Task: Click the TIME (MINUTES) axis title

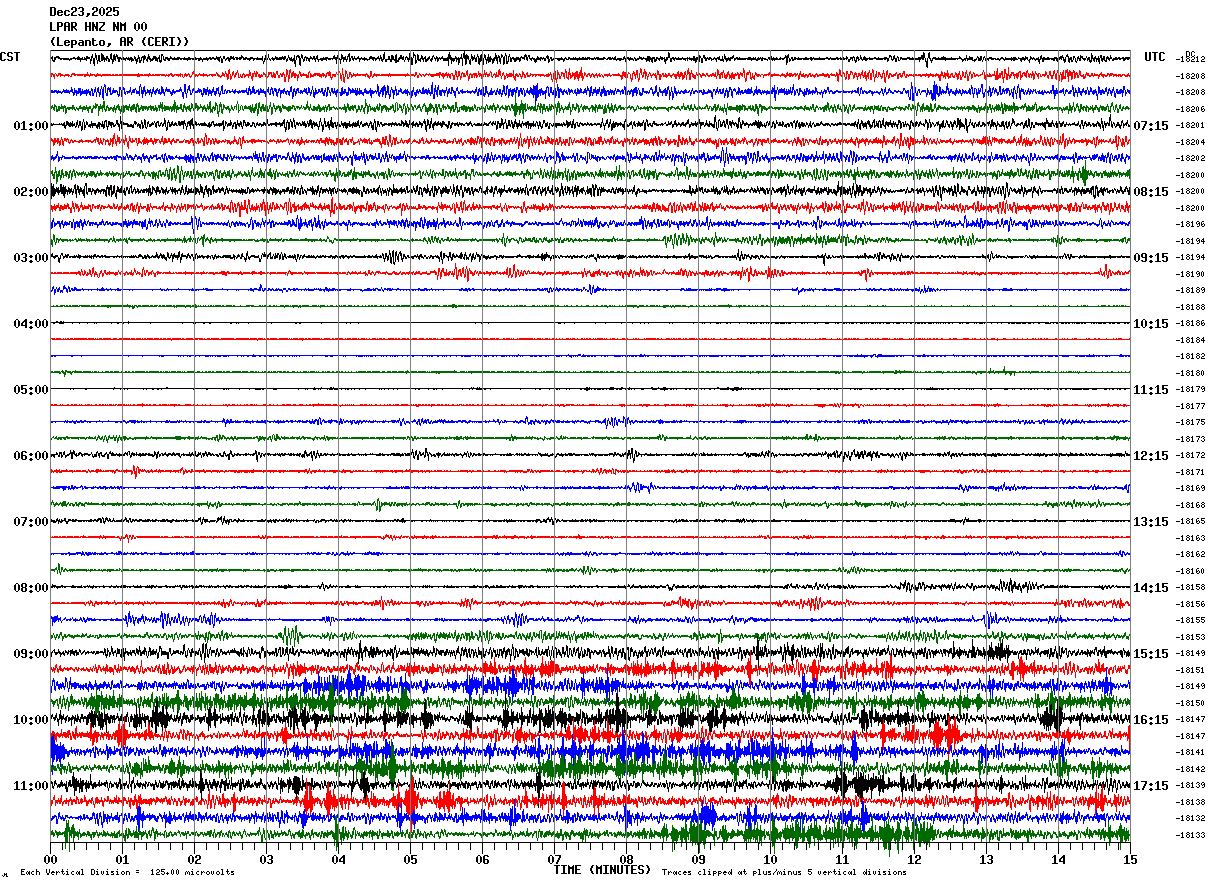Action: (x=602, y=871)
